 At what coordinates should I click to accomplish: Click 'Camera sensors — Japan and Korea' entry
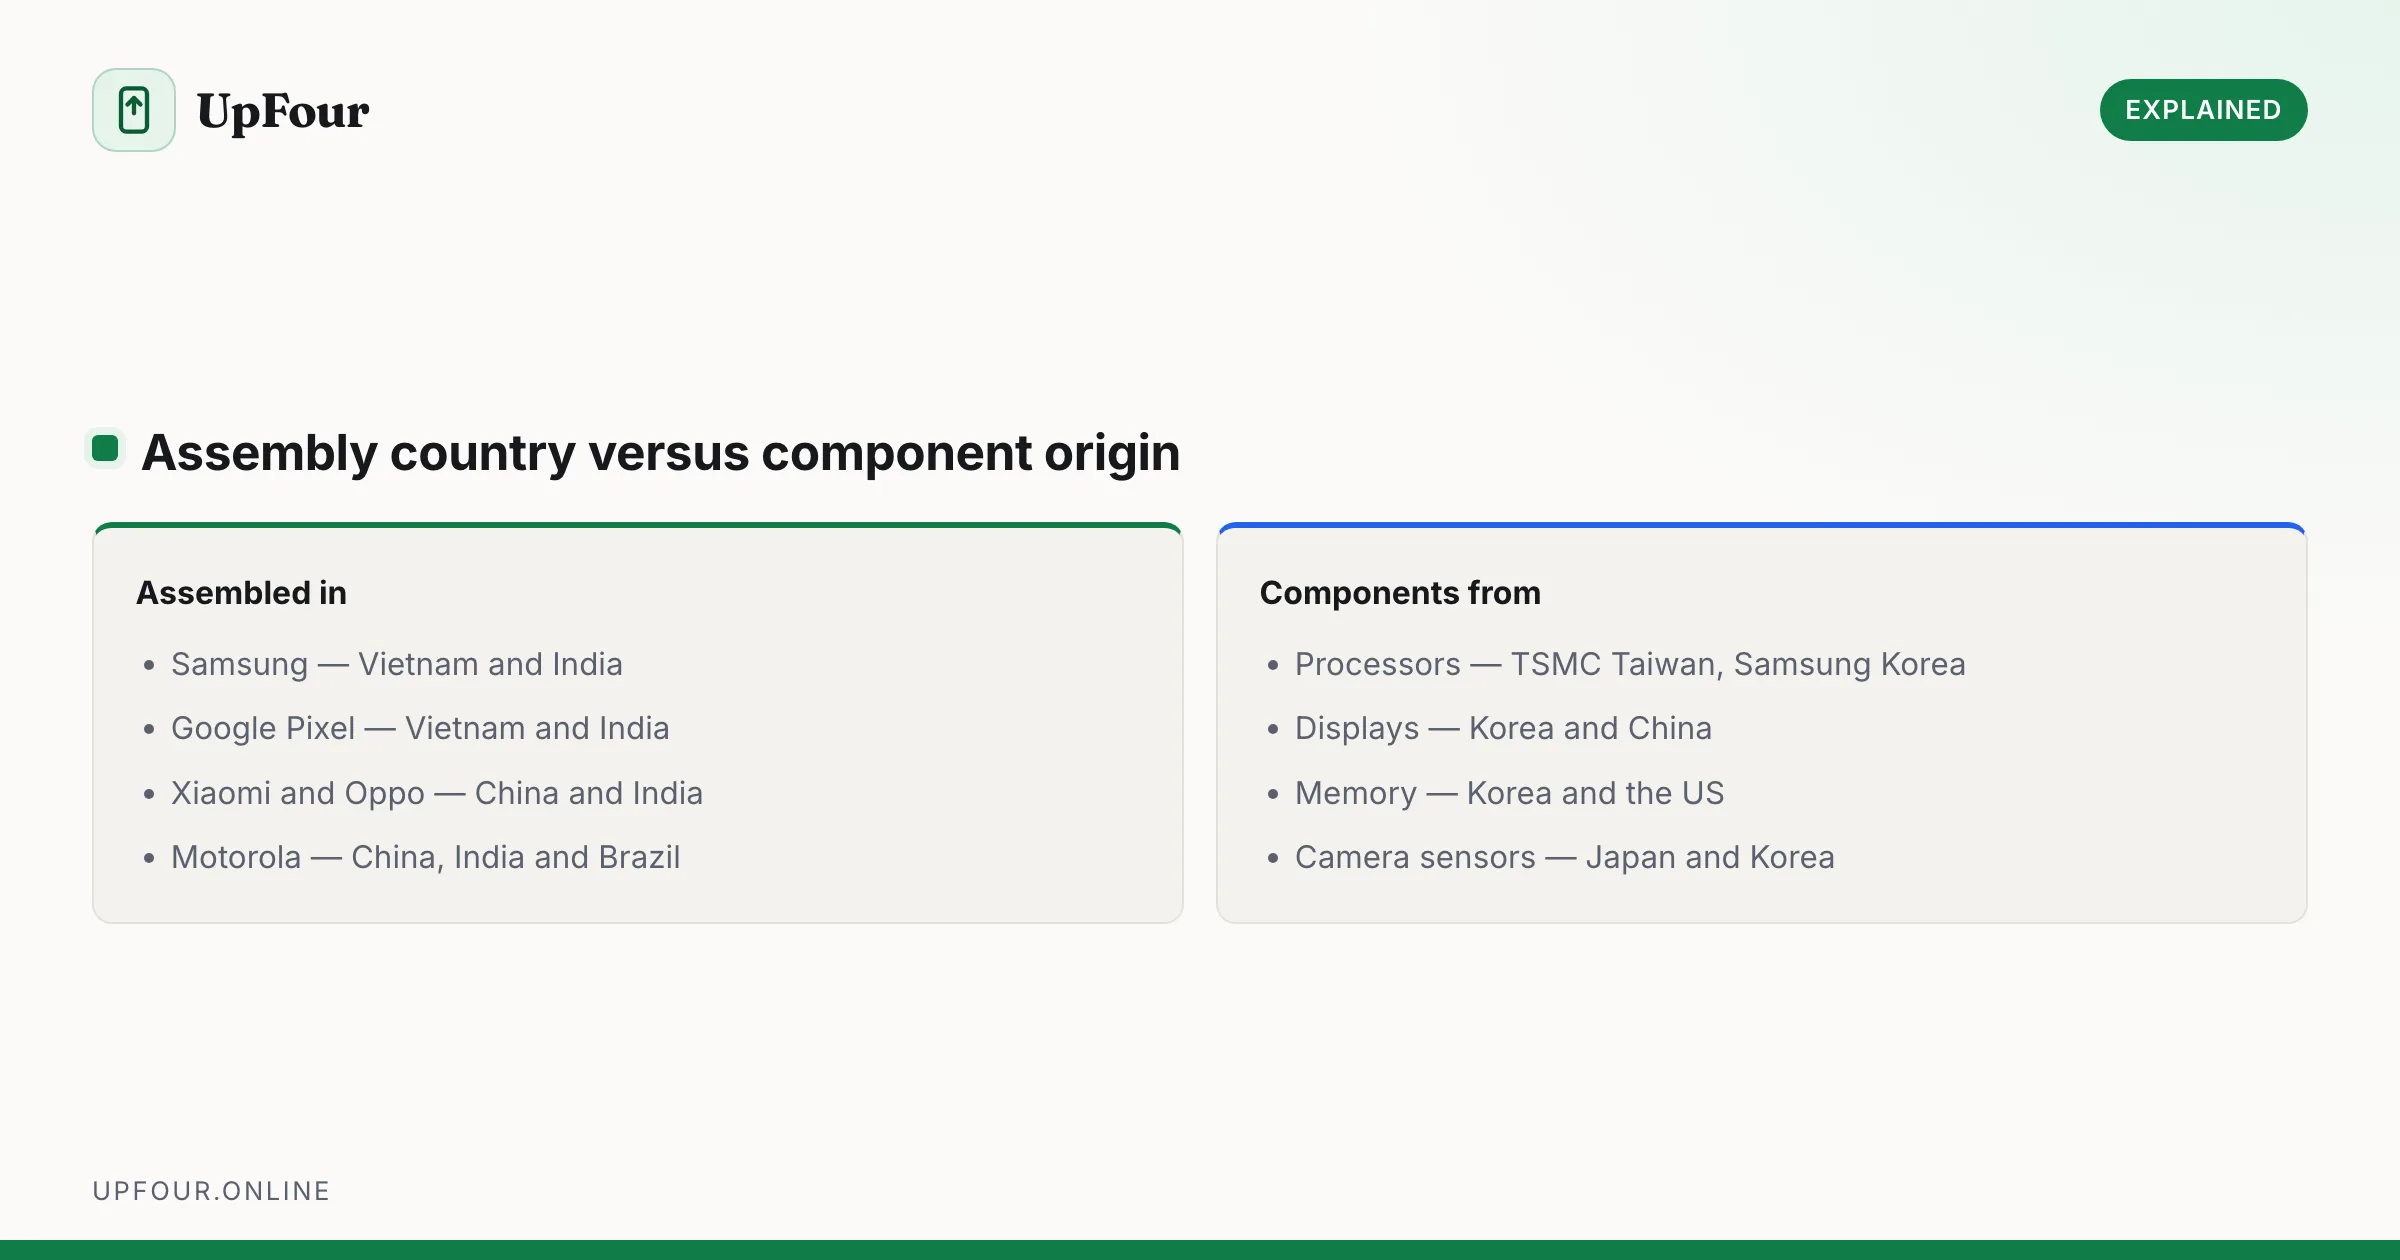coord(1565,857)
